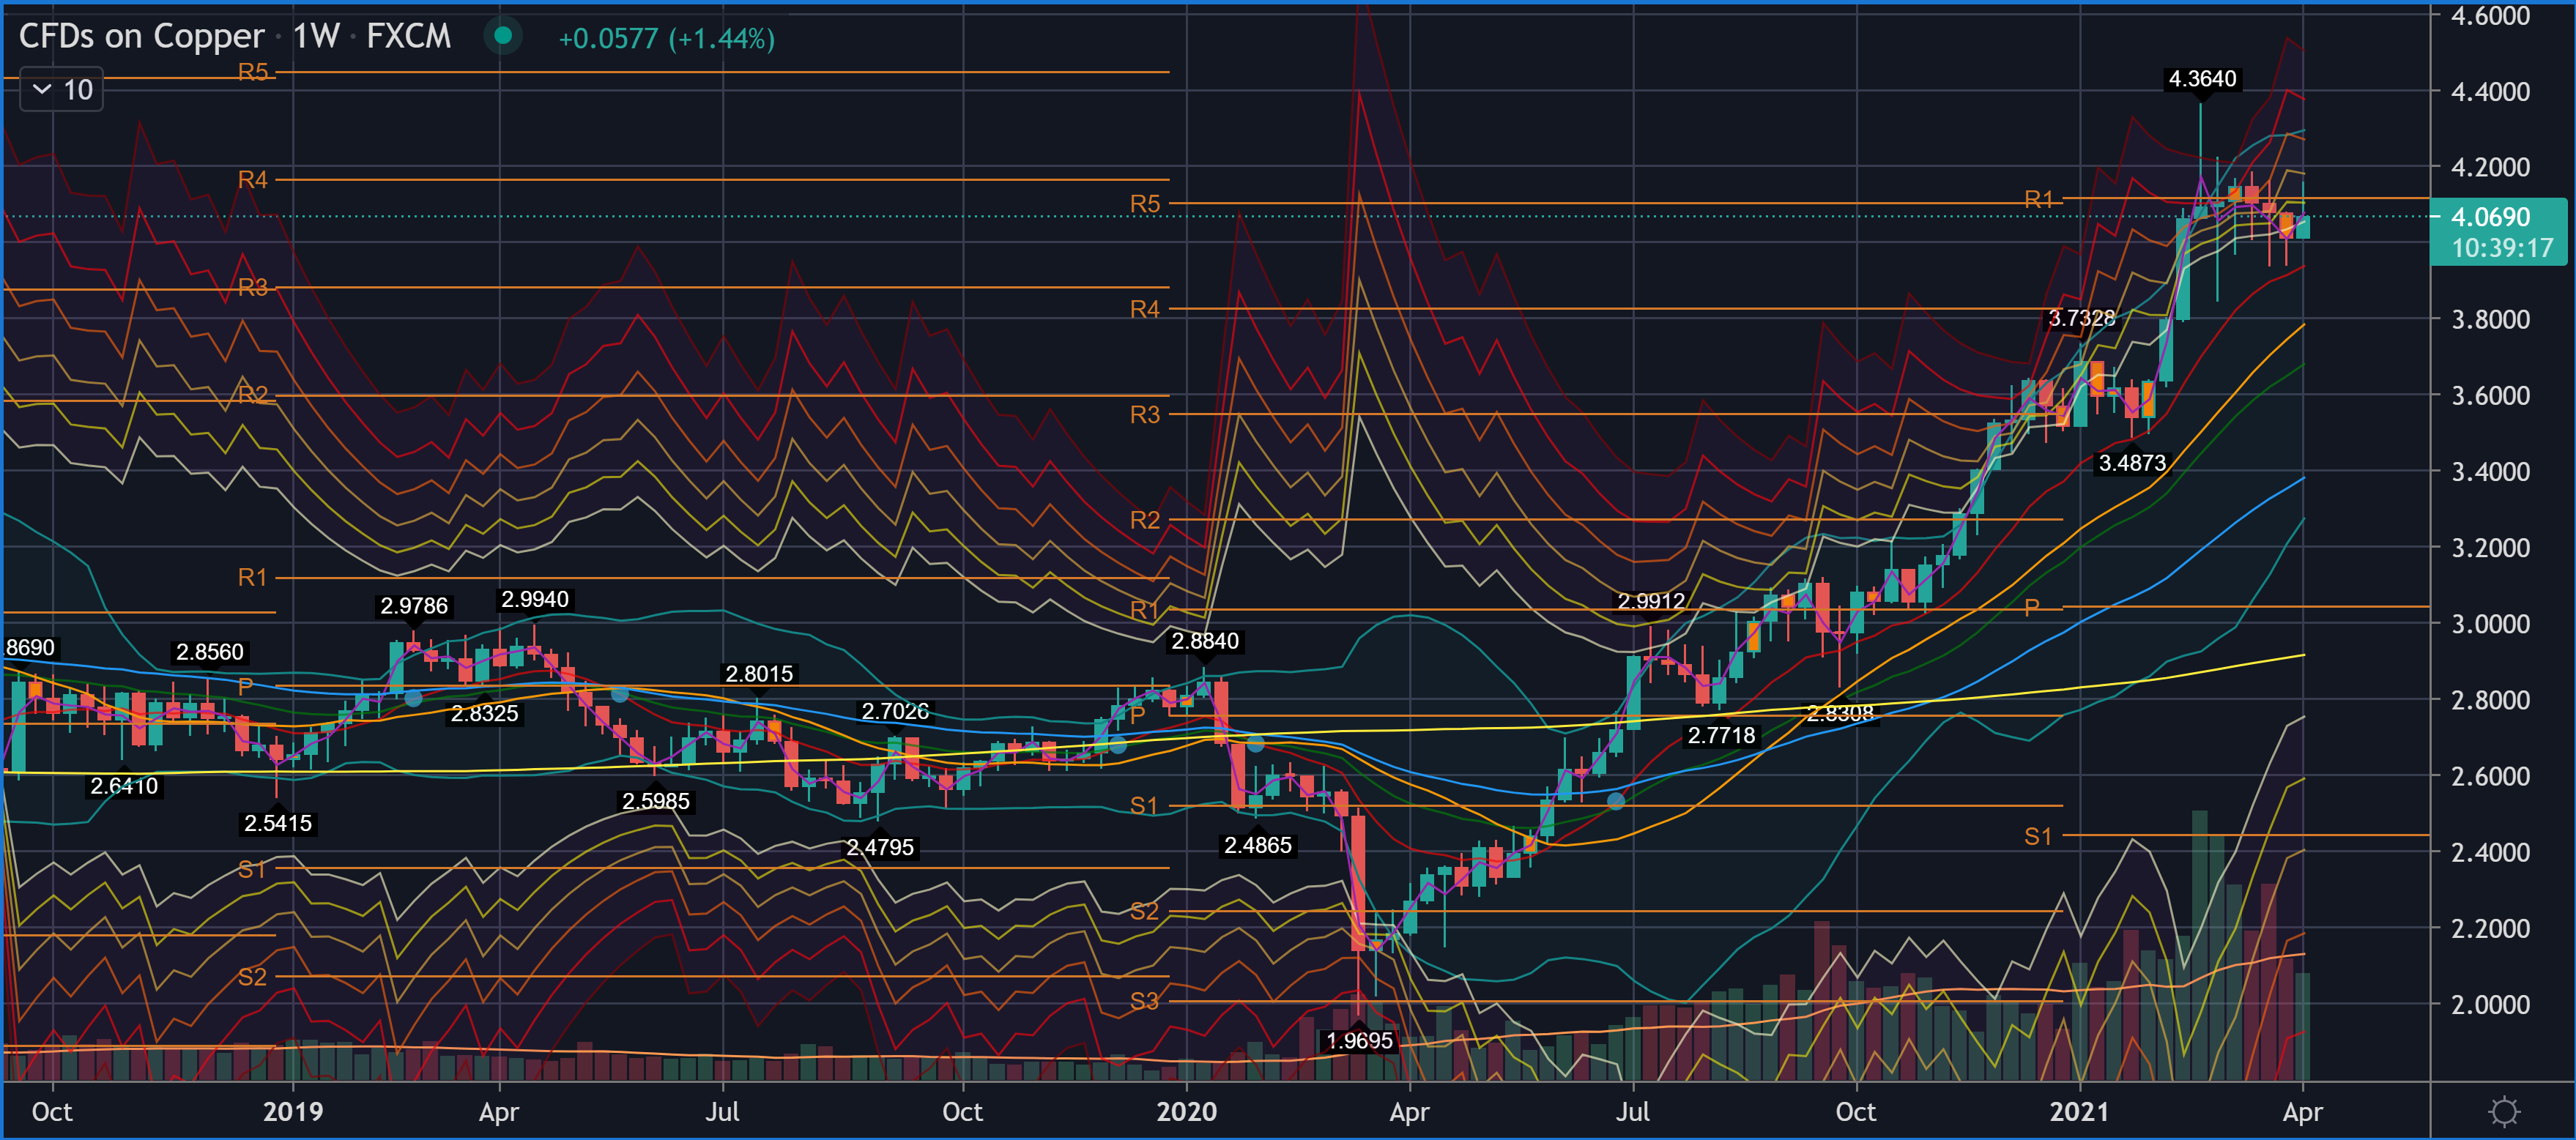Click the 1W interval label

click(x=316, y=37)
